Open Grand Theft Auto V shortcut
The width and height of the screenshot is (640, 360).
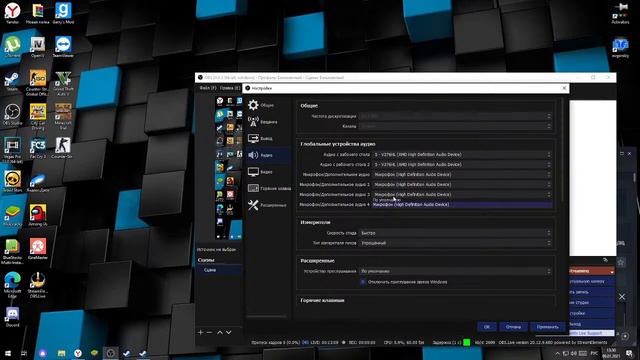coord(63,82)
